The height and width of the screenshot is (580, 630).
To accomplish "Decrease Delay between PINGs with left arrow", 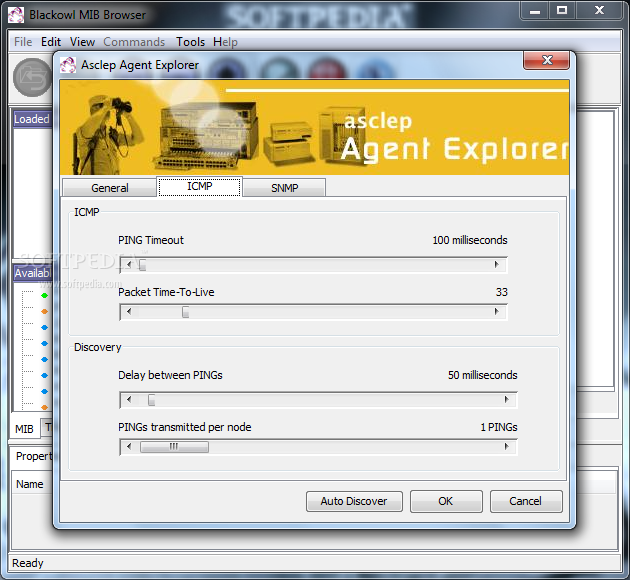I will pos(129,400).
